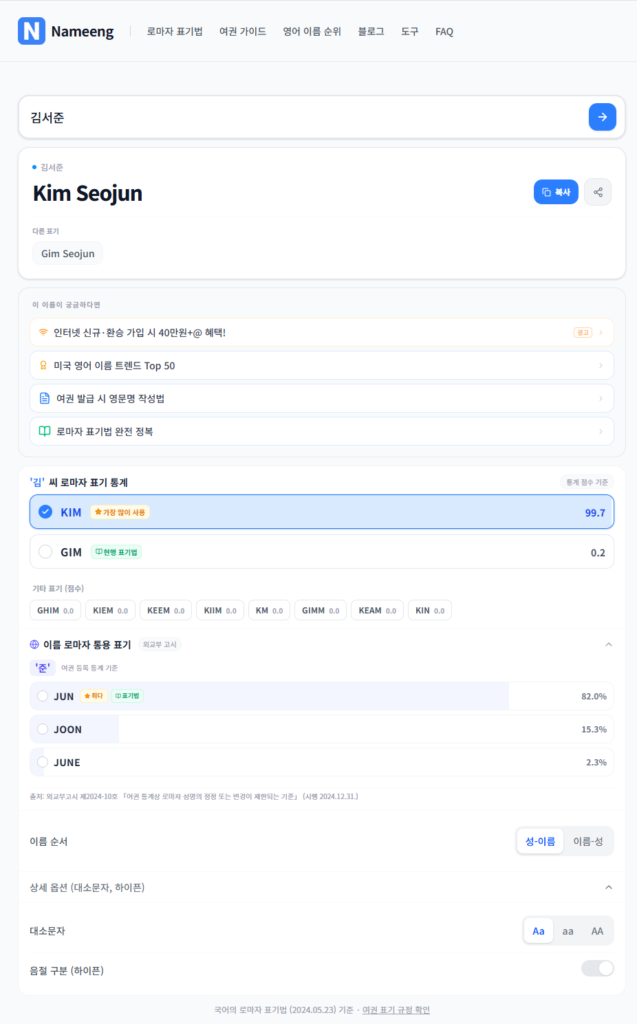Click the blue arrow search submit button
The width and height of the screenshot is (637, 1024).
point(601,116)
